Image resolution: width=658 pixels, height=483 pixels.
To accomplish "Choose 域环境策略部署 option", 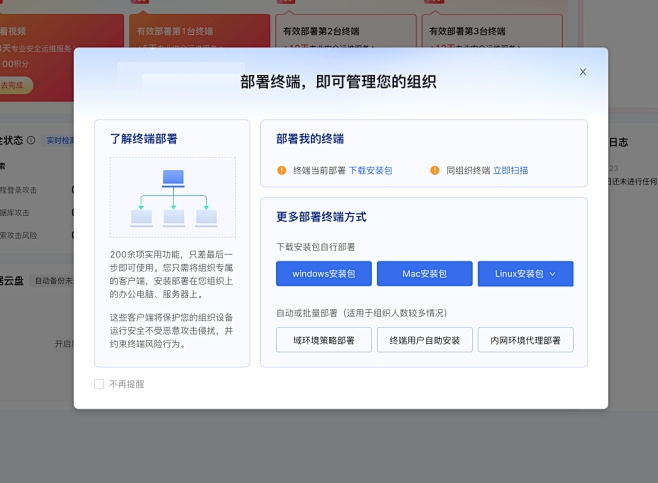I will point(323,340).
